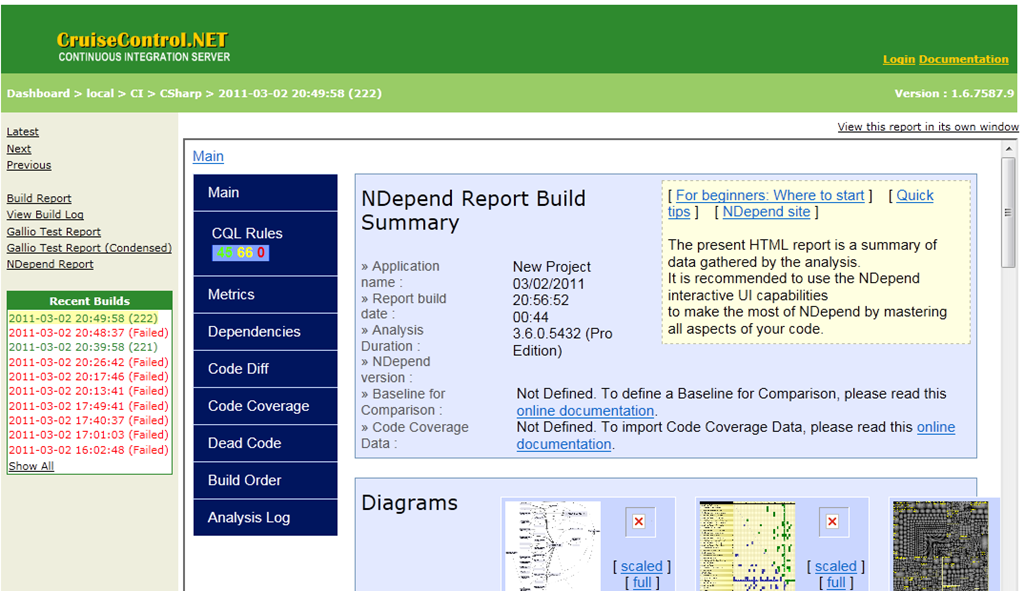Select failed build 2011-03-02 17:01:03
This screenshot has height=591, width=1024.
89,435
